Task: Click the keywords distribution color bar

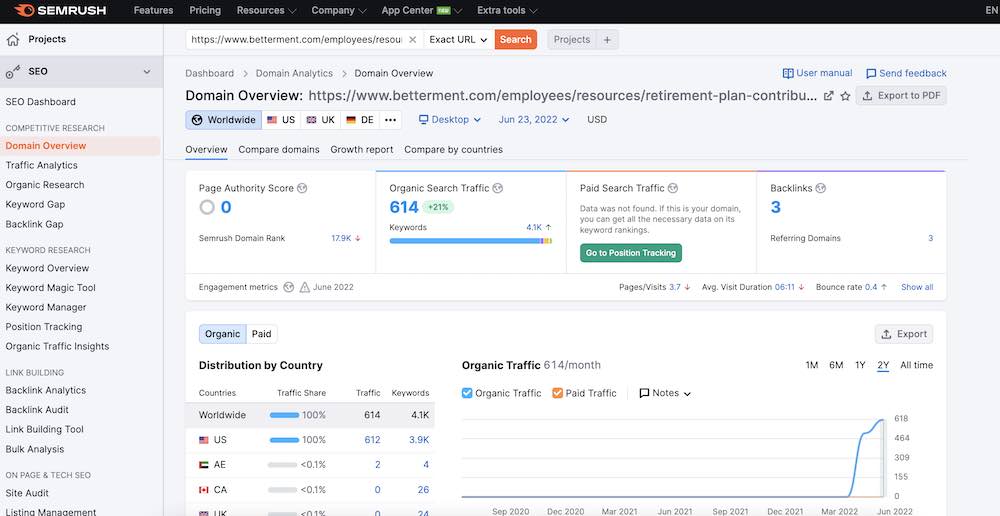Action: [471, 241]
